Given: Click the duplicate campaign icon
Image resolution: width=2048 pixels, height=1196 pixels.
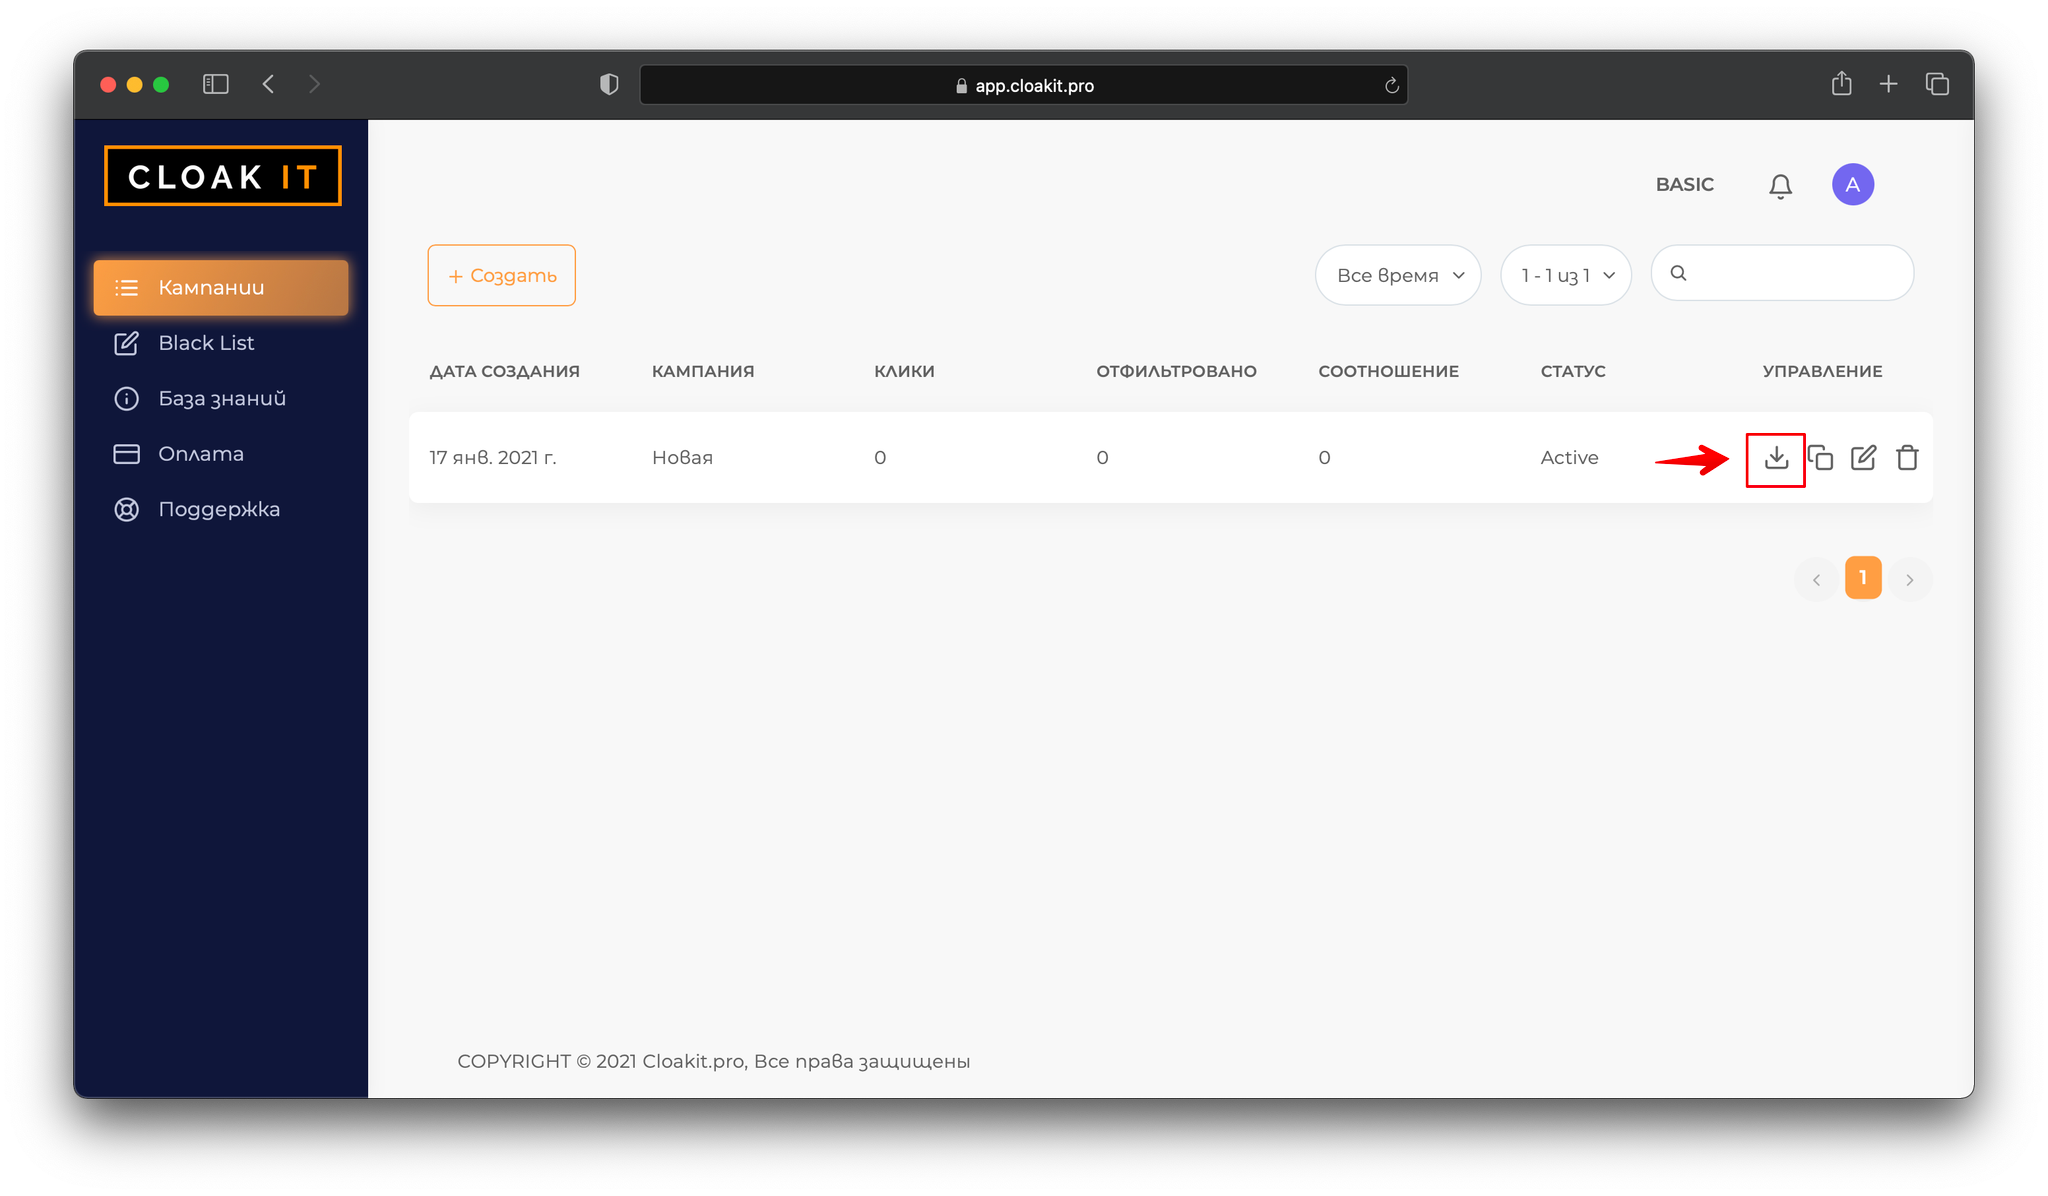Looking at the screenshot, I should click(x=1820, y=458).
